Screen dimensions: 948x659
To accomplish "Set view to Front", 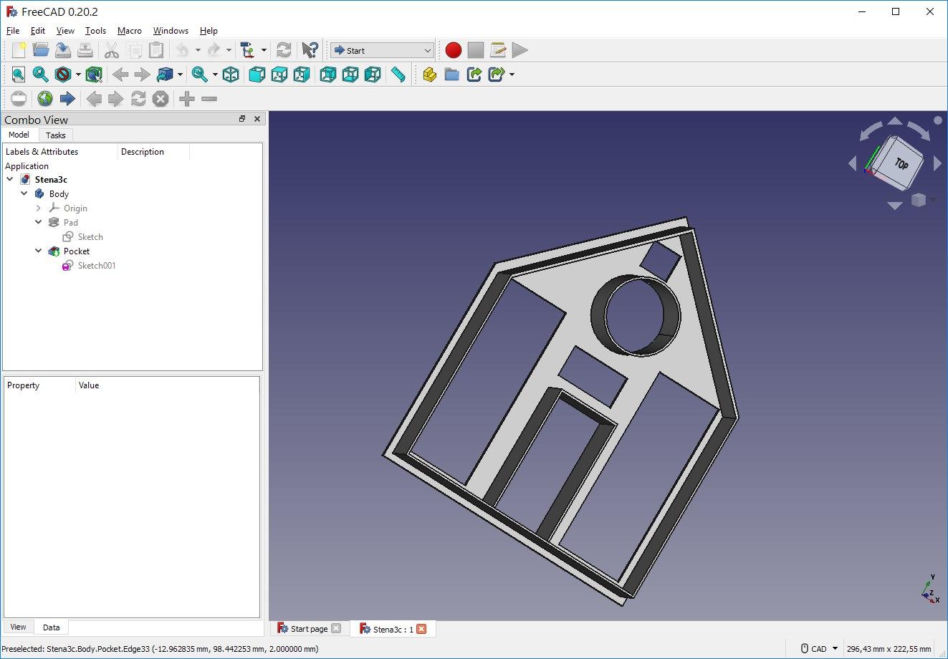I will (257, 74).
